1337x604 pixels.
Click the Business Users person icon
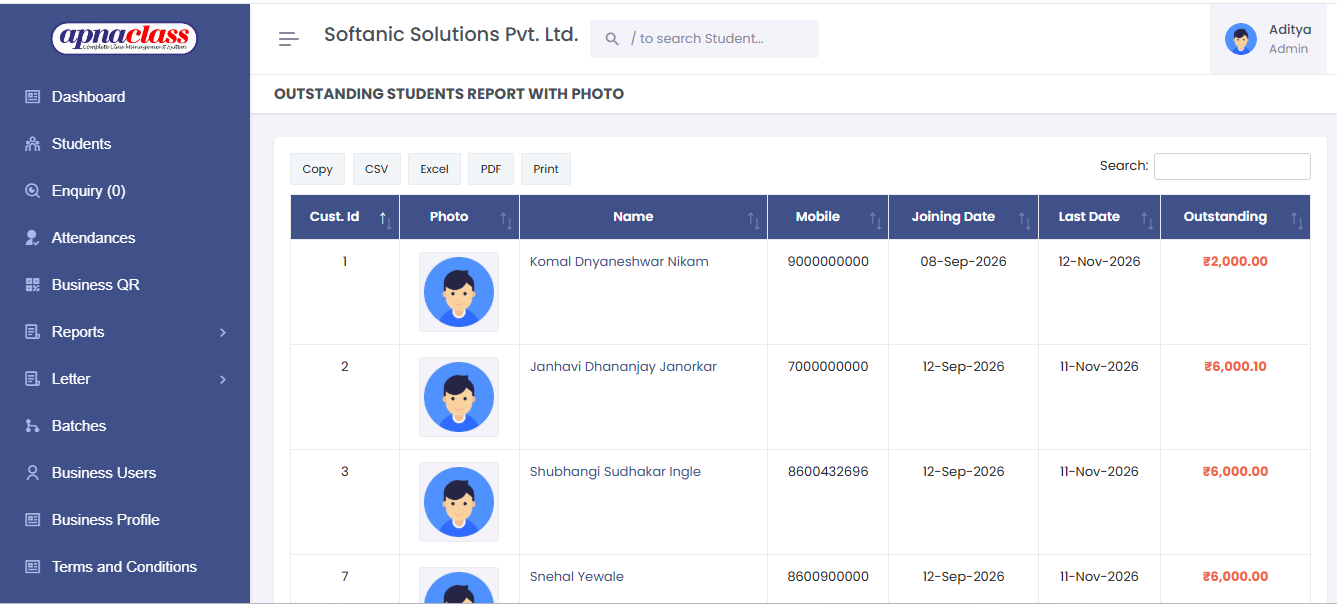click(x=33, y=473)
